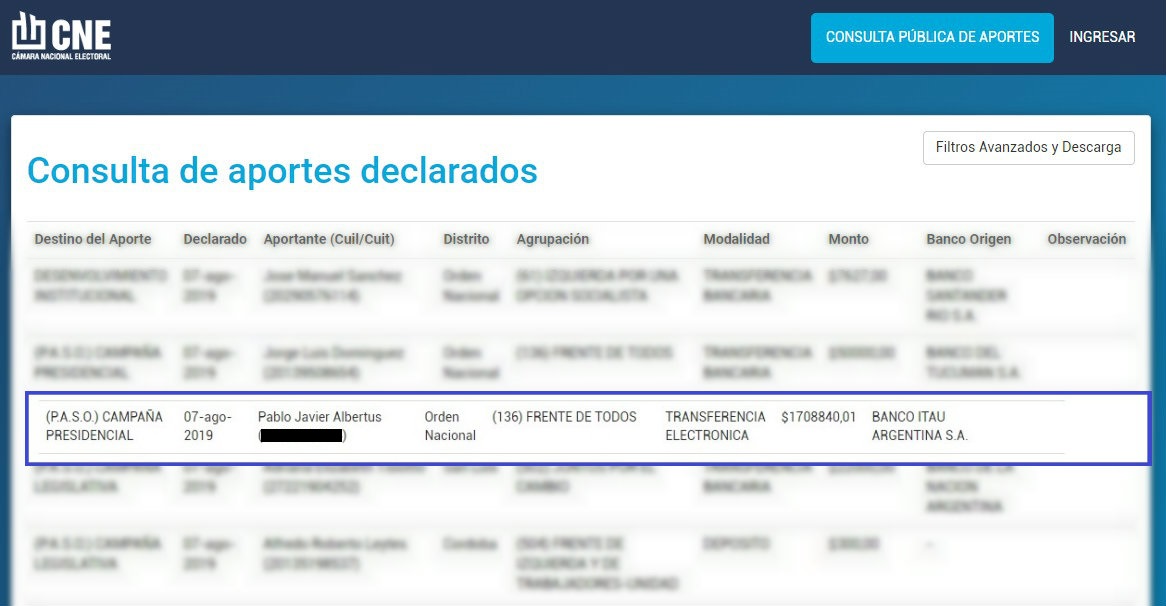Click the Declarado column header
Image resolution: width=1166 pixels, height=606 pixels.
click(215, 239)
